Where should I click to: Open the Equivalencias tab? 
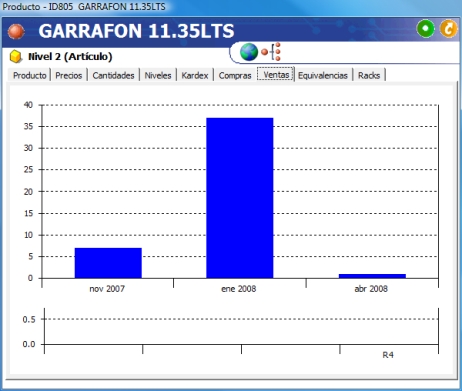[323, 75]
